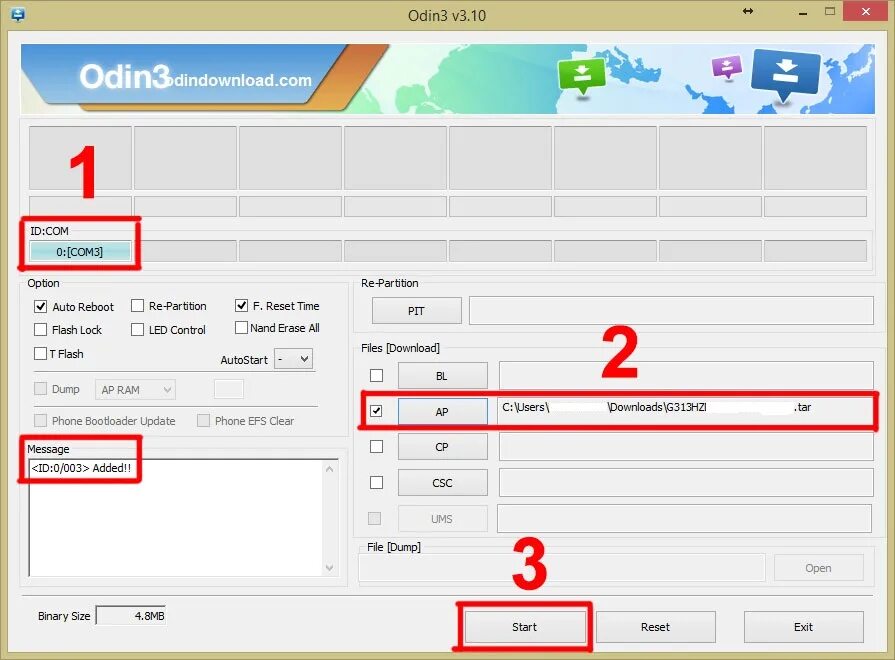
Task: Enable the Flash Lock checkbox
Action: click(x=41, y=329)
